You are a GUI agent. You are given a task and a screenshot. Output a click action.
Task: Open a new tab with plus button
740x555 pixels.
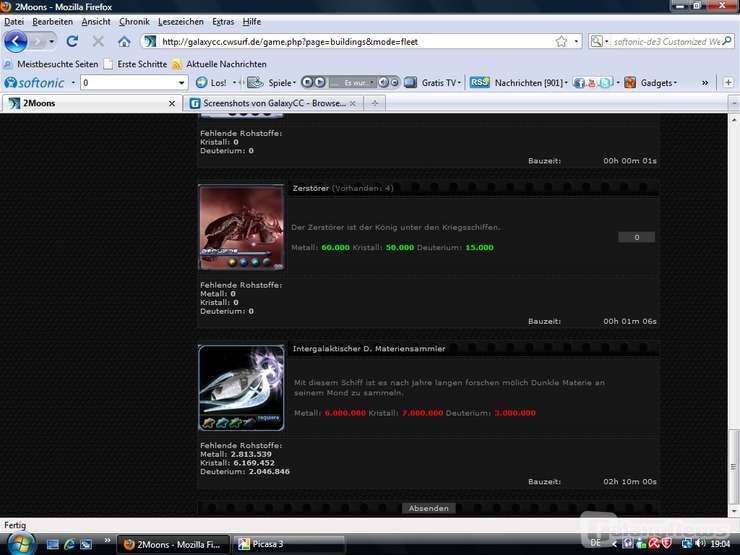[375, 103]
